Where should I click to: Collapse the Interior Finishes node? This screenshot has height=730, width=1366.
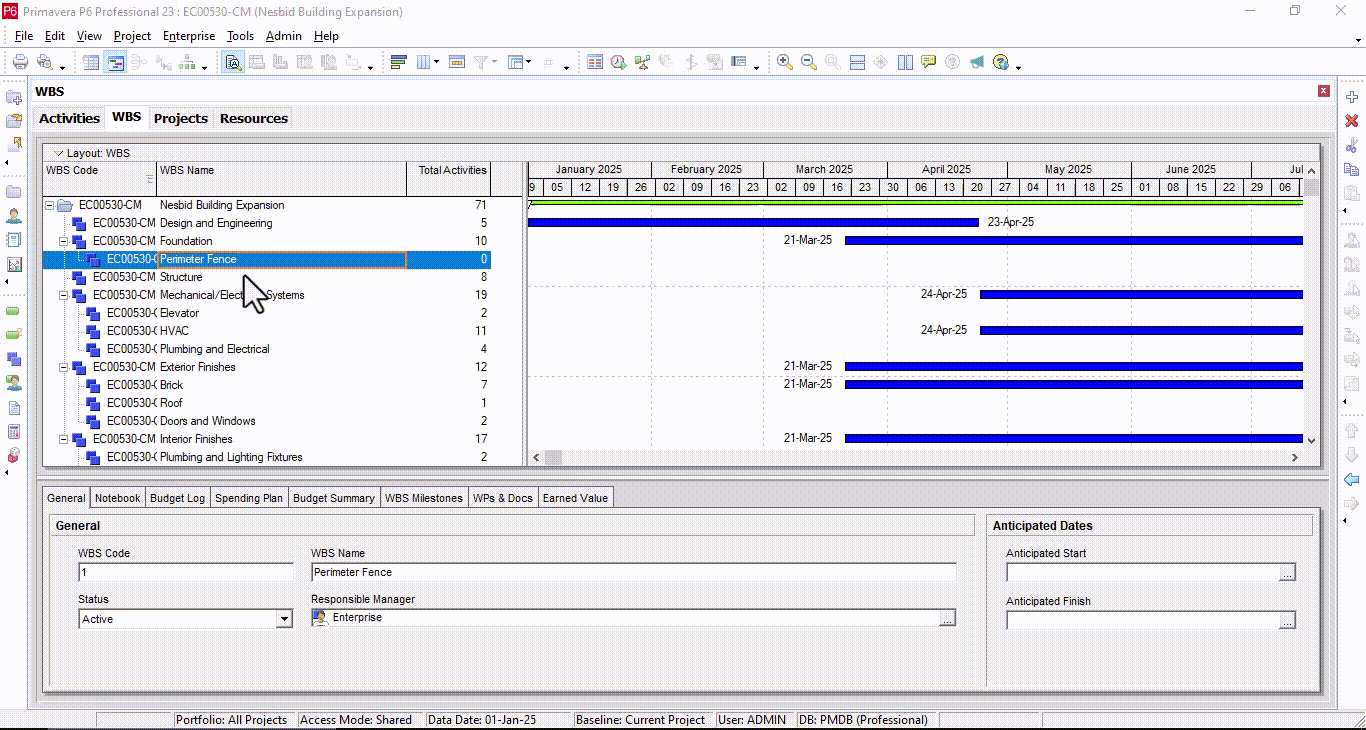63,439
